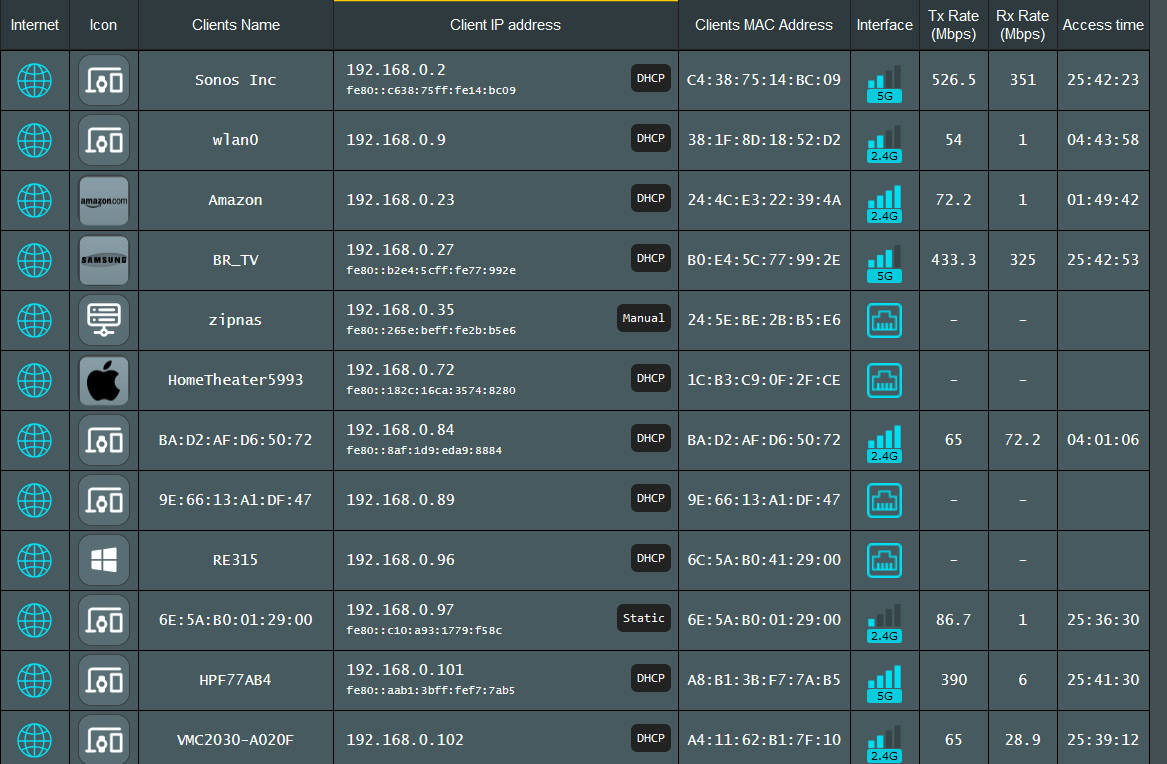This screenshot has width=1167, height=764.
Task: Click MAC address 6C:5A:B0:41:29:00
Action: click(764, 560)
